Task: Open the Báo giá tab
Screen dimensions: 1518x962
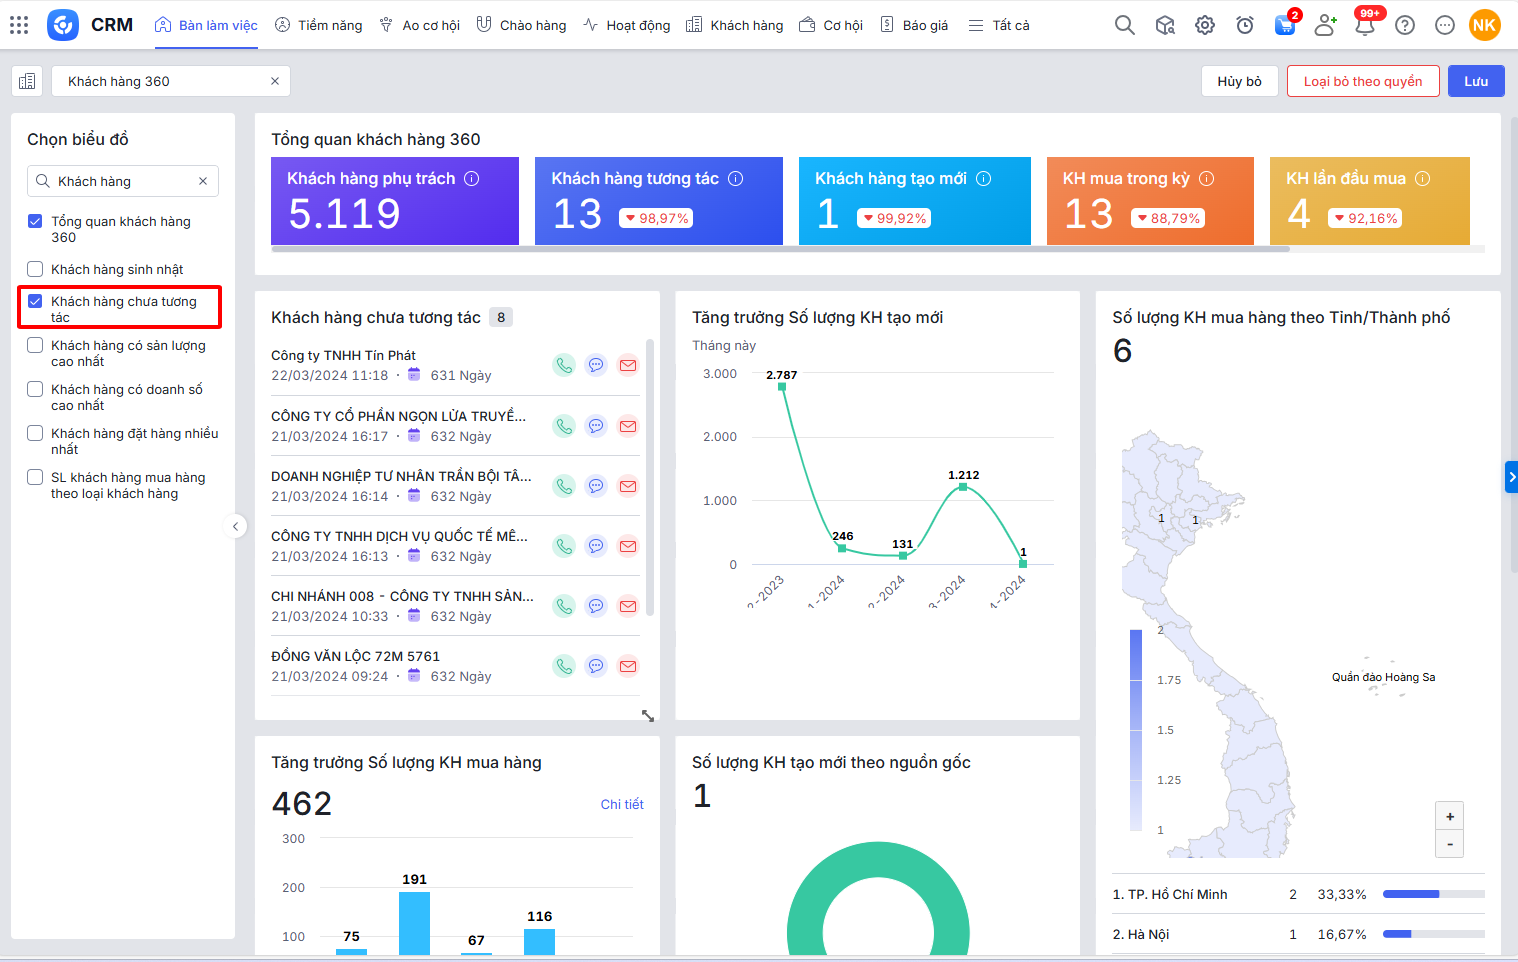Action: tap(914, 25)
